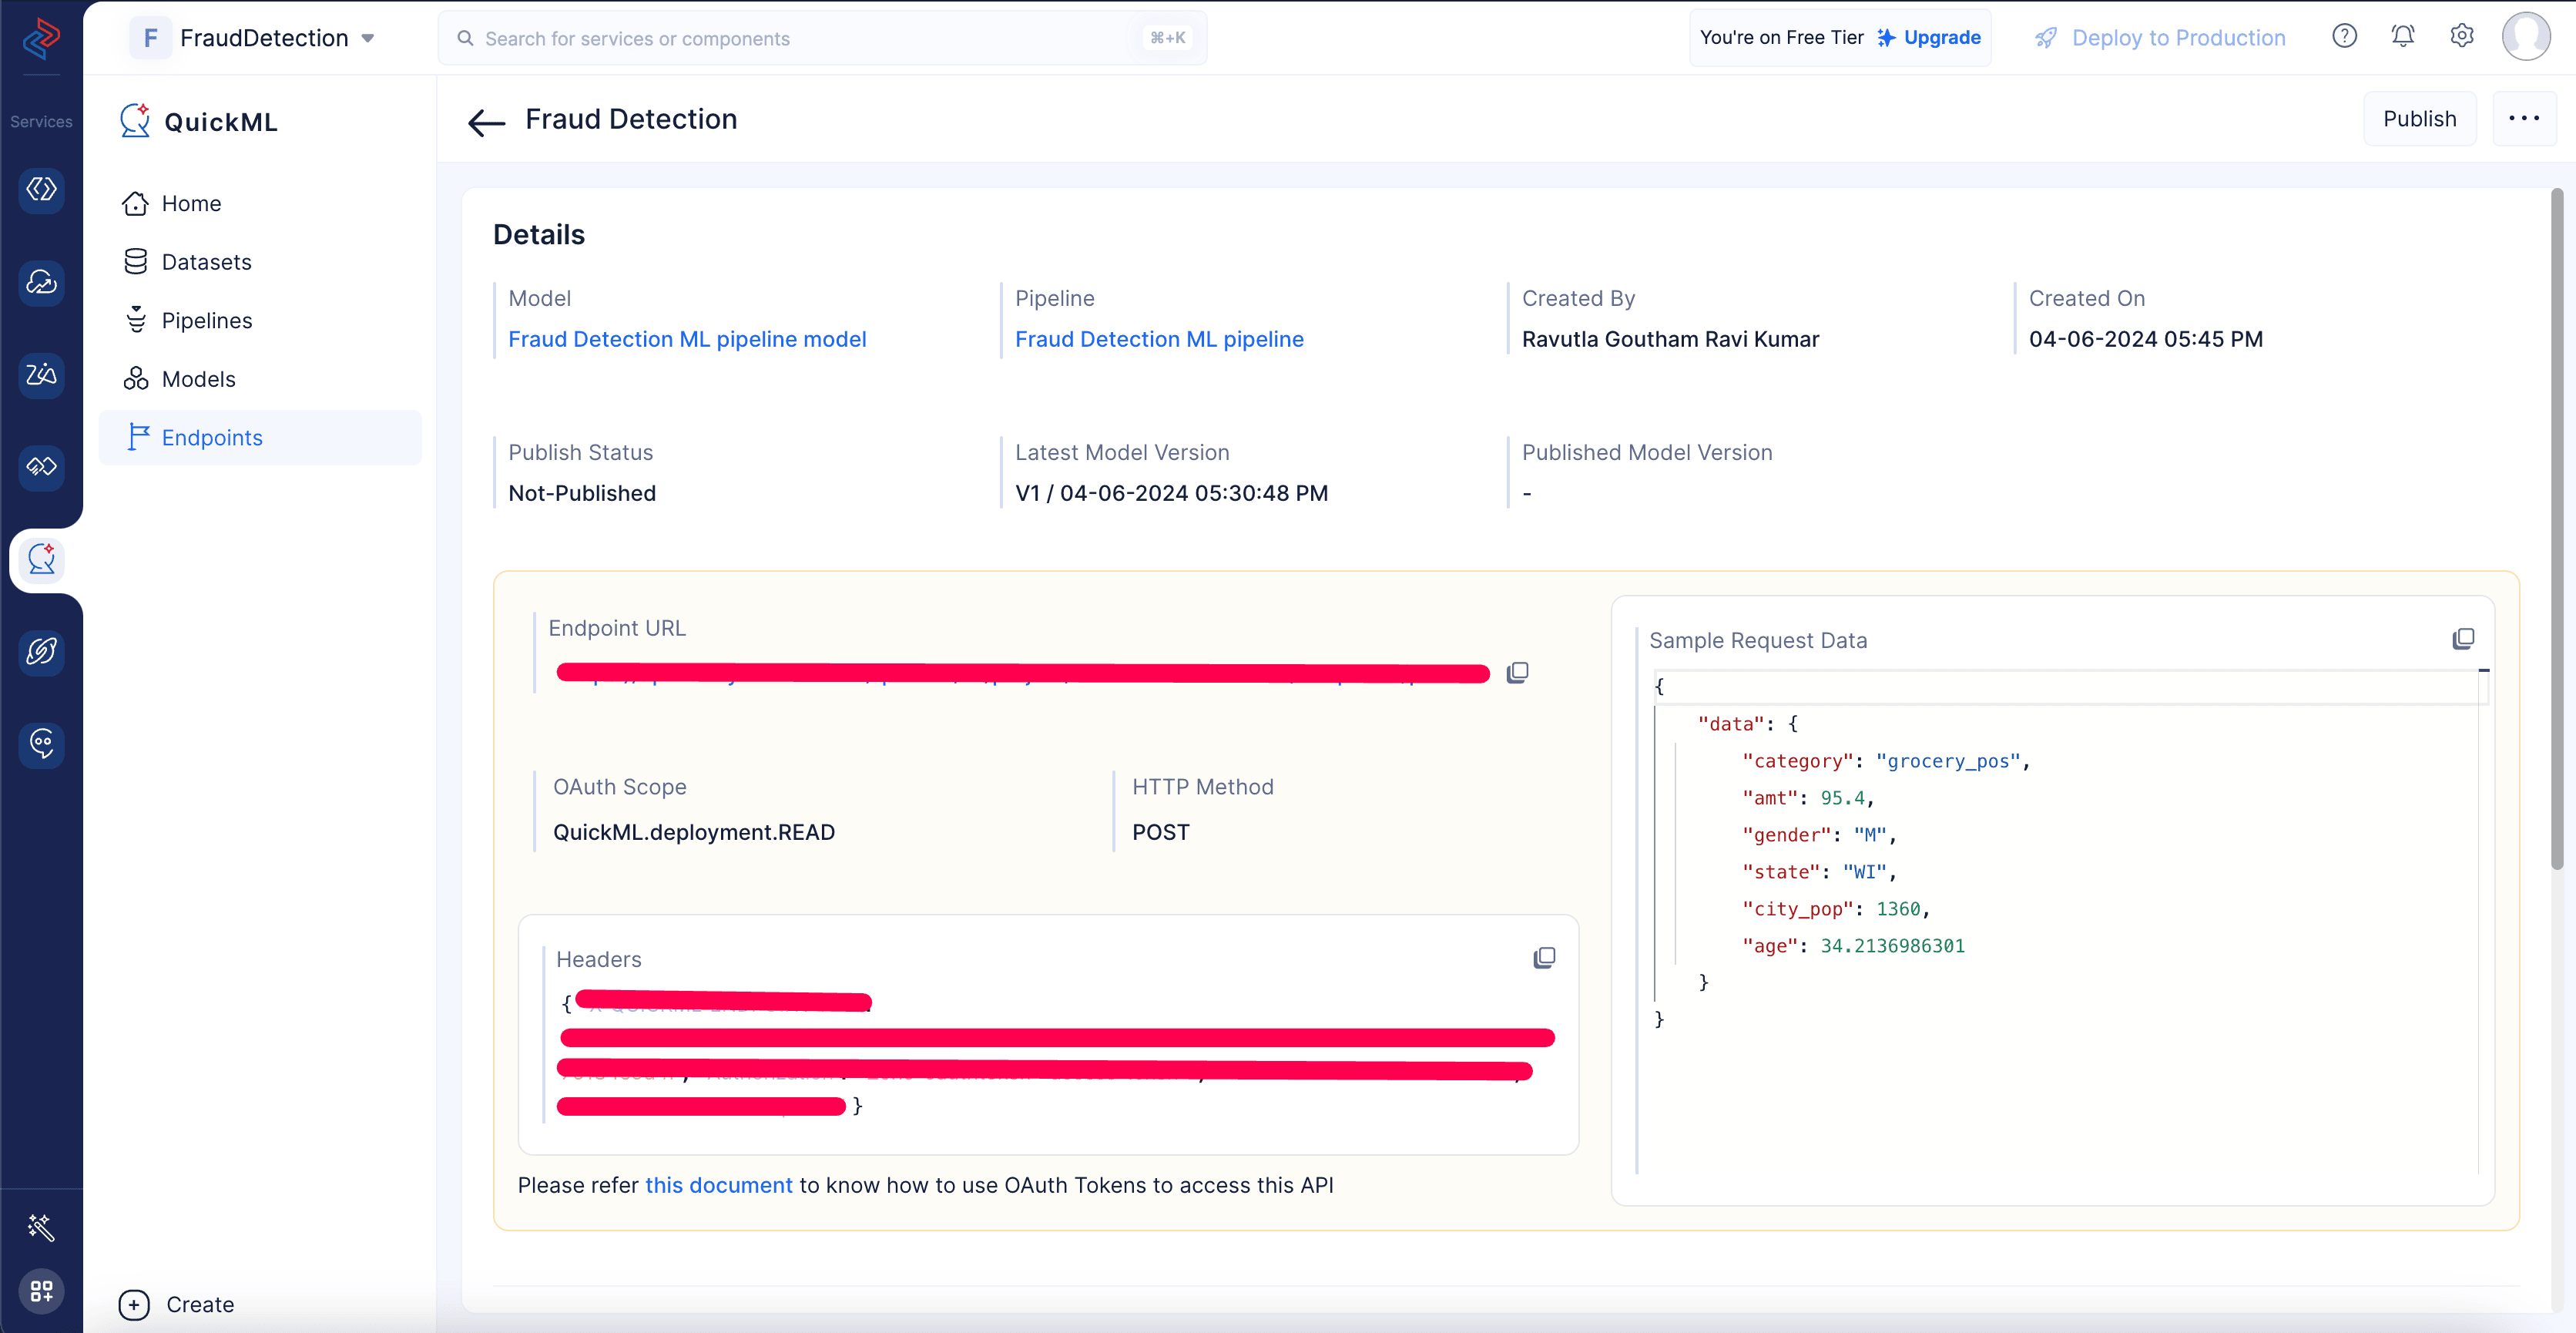The height and width of the screenshot is (1333, 2576).
Task: Click the plus icon next to Create
Action: [134, 1304]
